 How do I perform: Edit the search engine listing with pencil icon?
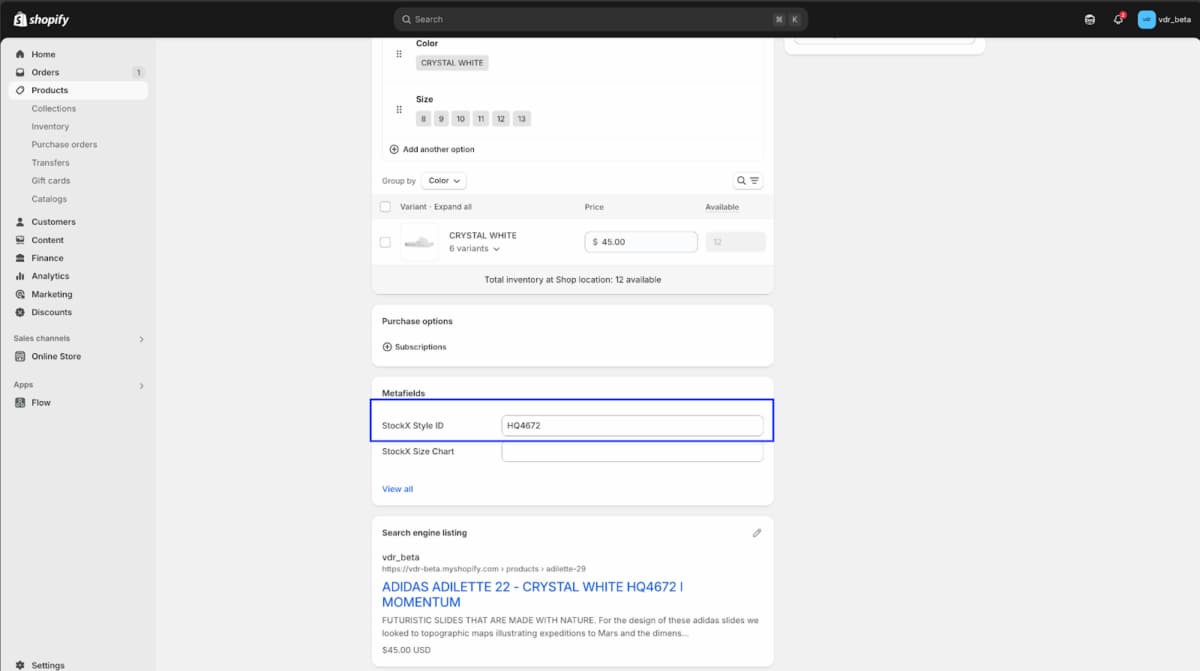[x=757, y=533]
